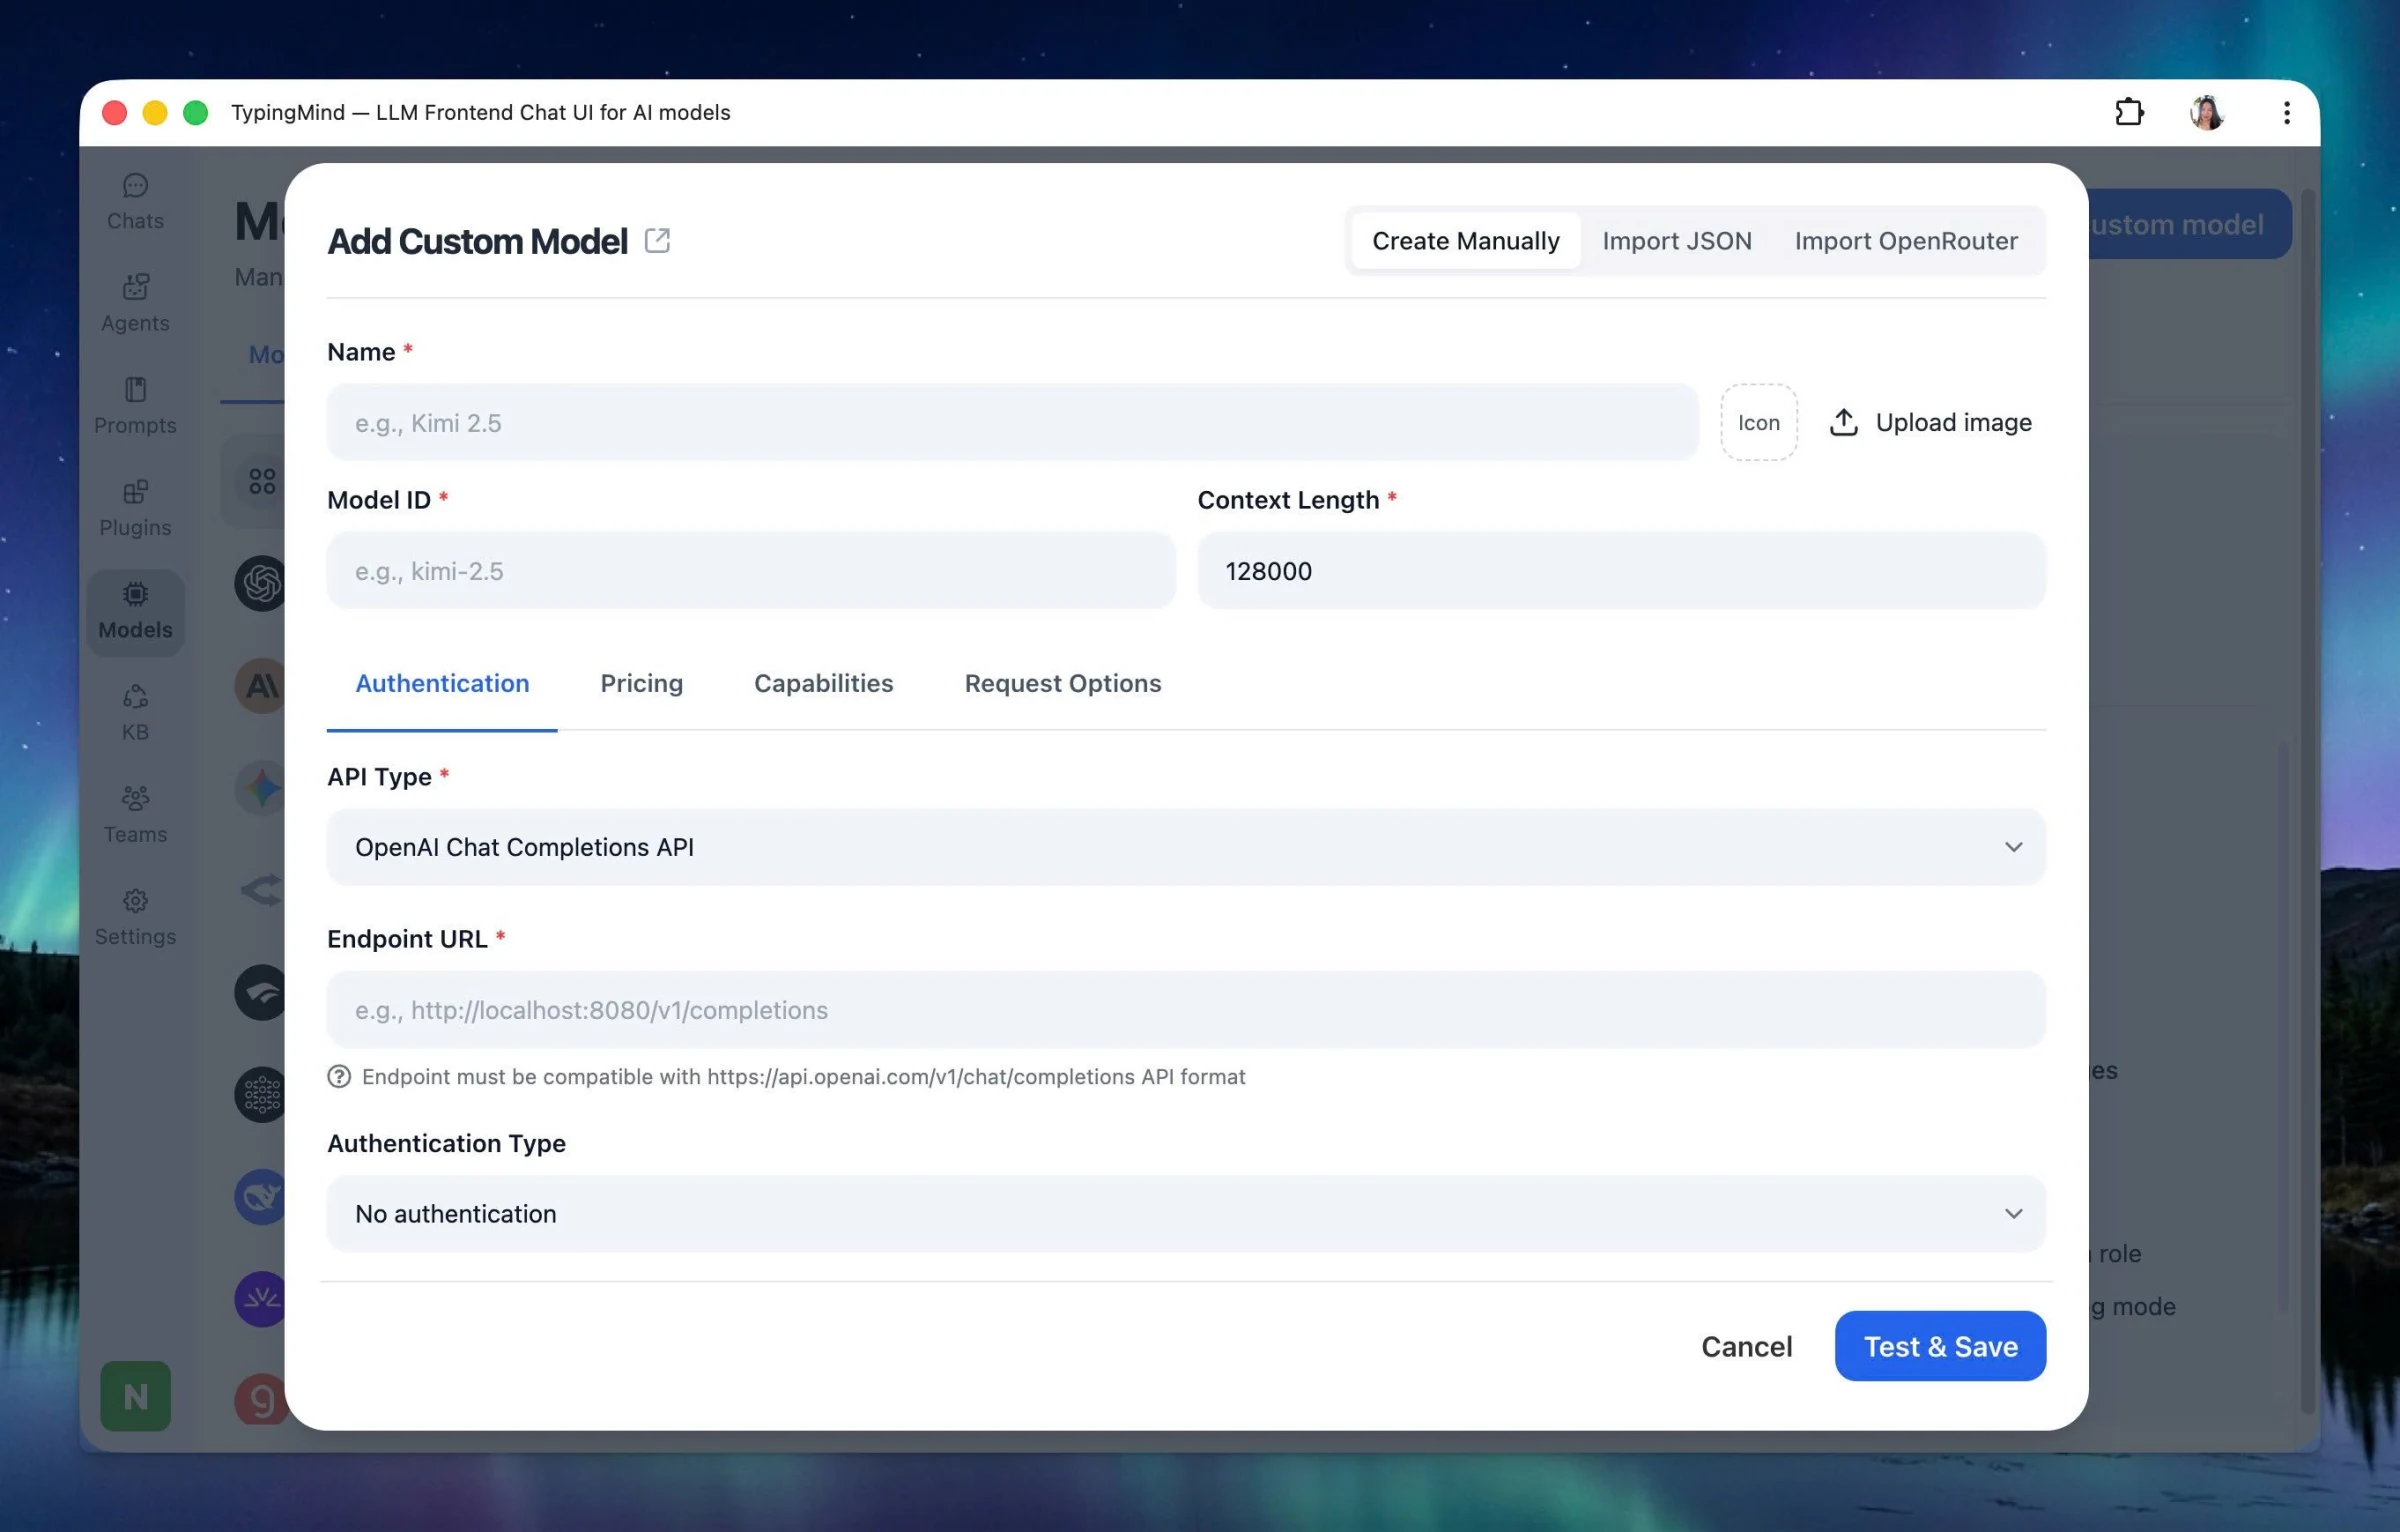Click the grid icon in models list
This screenshot has height=1532, width=2400.
(261, 481)
